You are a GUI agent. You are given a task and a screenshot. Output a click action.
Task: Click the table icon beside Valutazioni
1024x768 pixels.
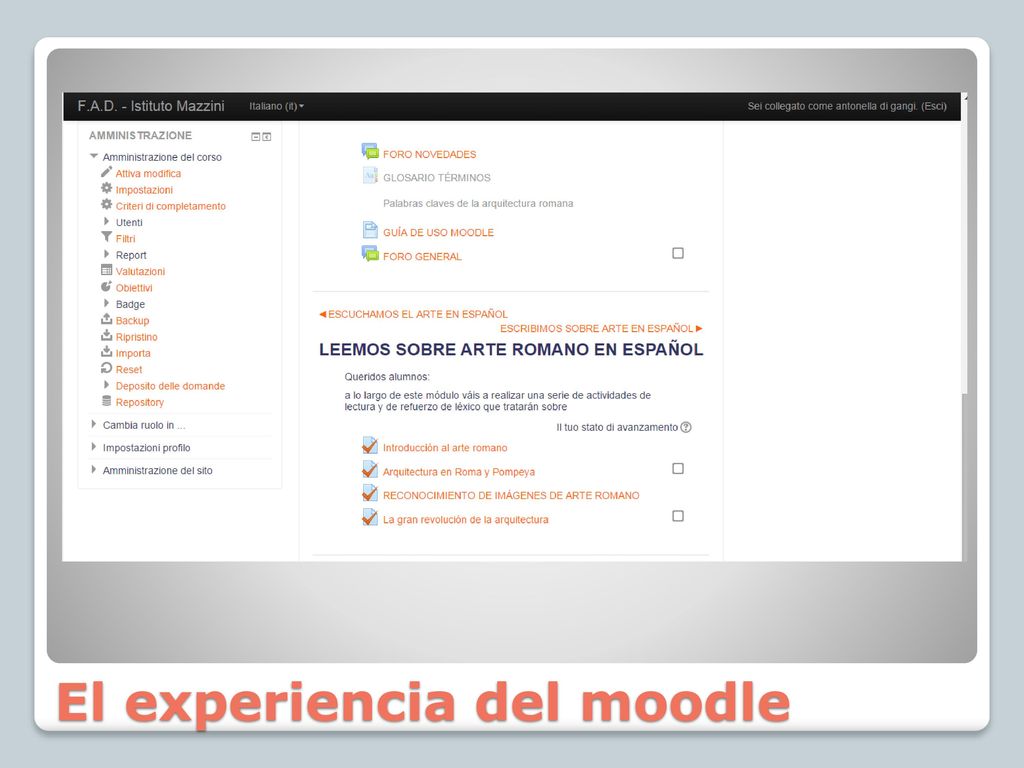pos(106,270)
